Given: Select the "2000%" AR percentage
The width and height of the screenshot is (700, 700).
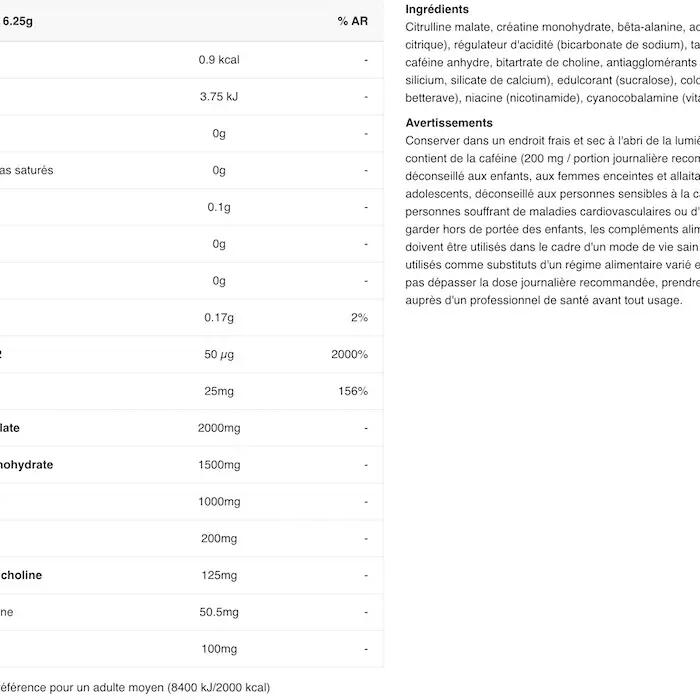Looking at the screenshot, I should tap(349, 355).
